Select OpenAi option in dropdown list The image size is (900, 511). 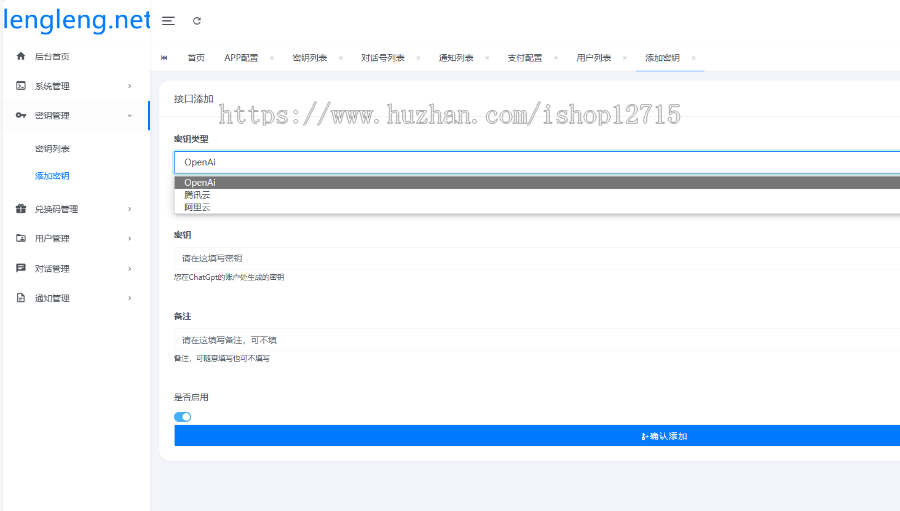pyautogui.click(x=537, y=183)
